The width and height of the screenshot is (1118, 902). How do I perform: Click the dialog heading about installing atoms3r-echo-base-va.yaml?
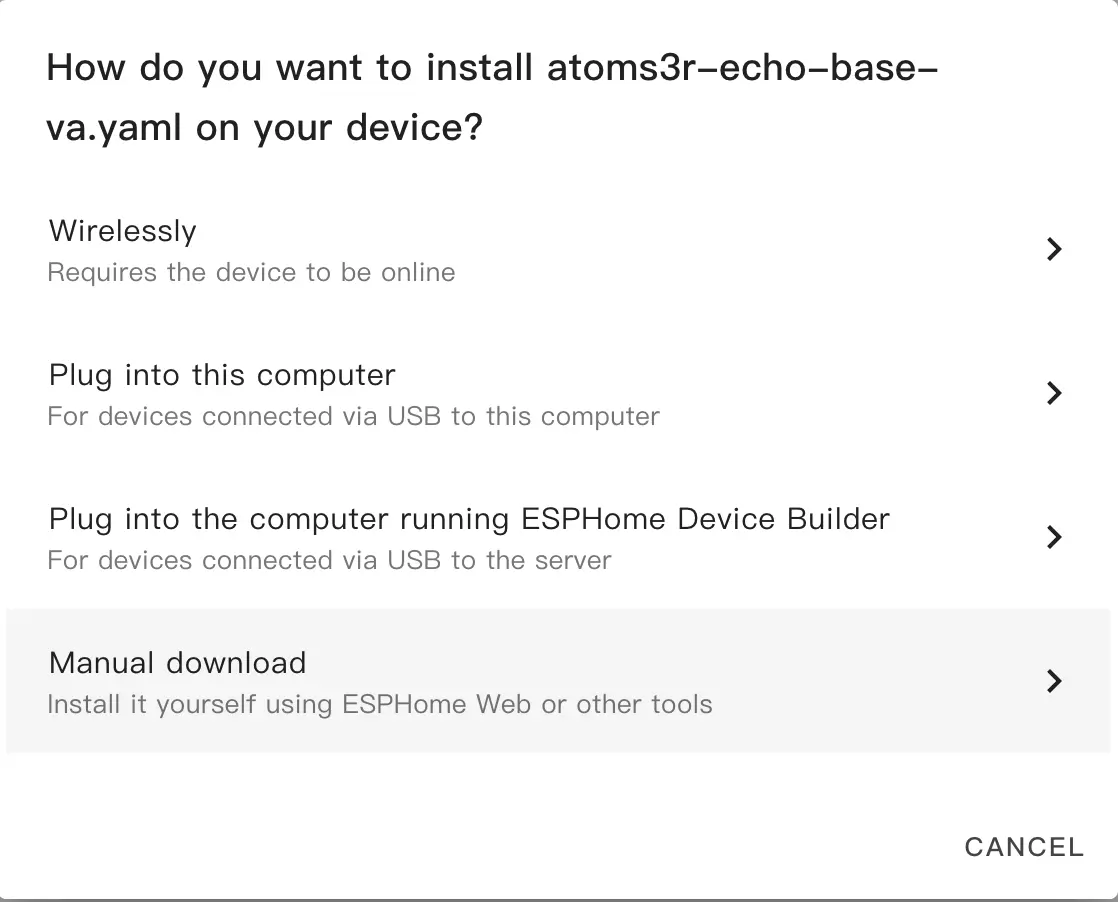492,69
